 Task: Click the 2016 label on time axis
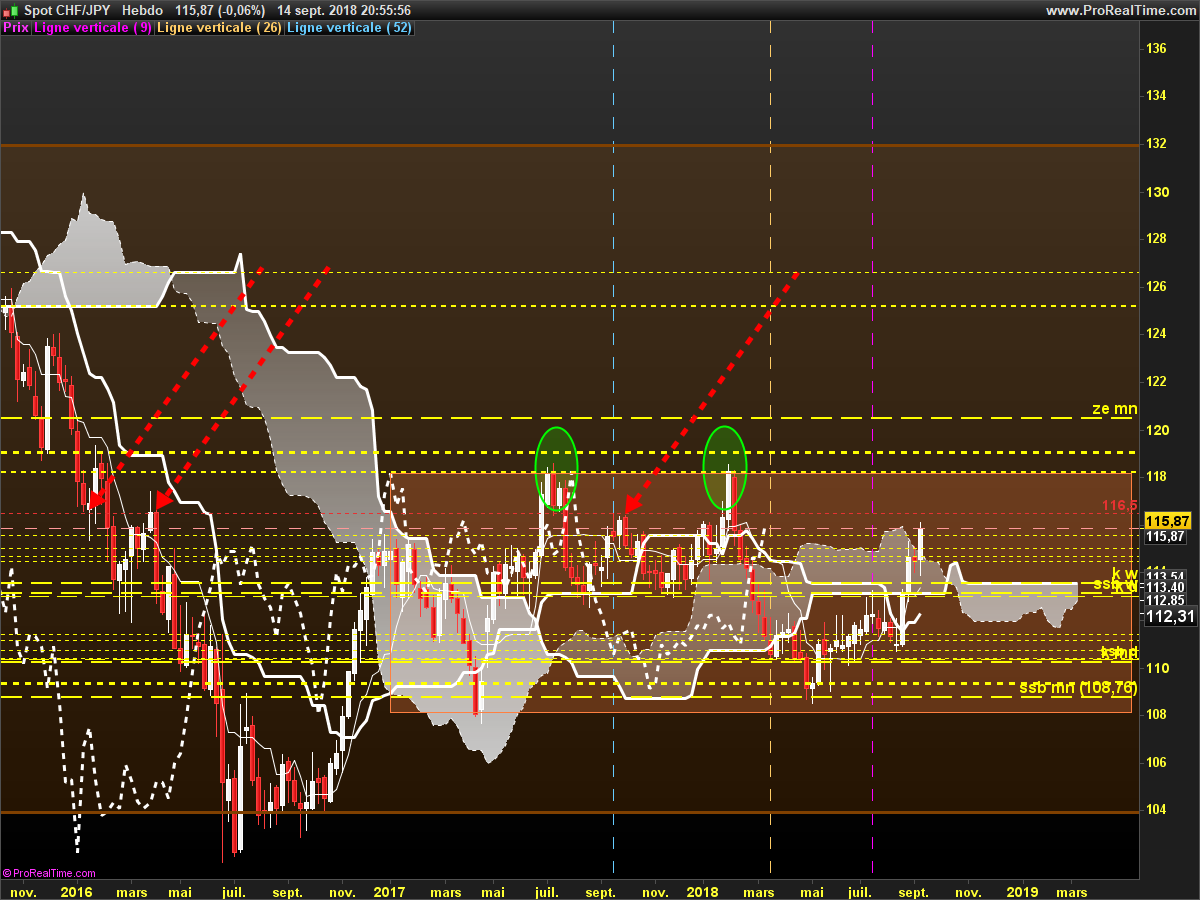click(77, 891)
